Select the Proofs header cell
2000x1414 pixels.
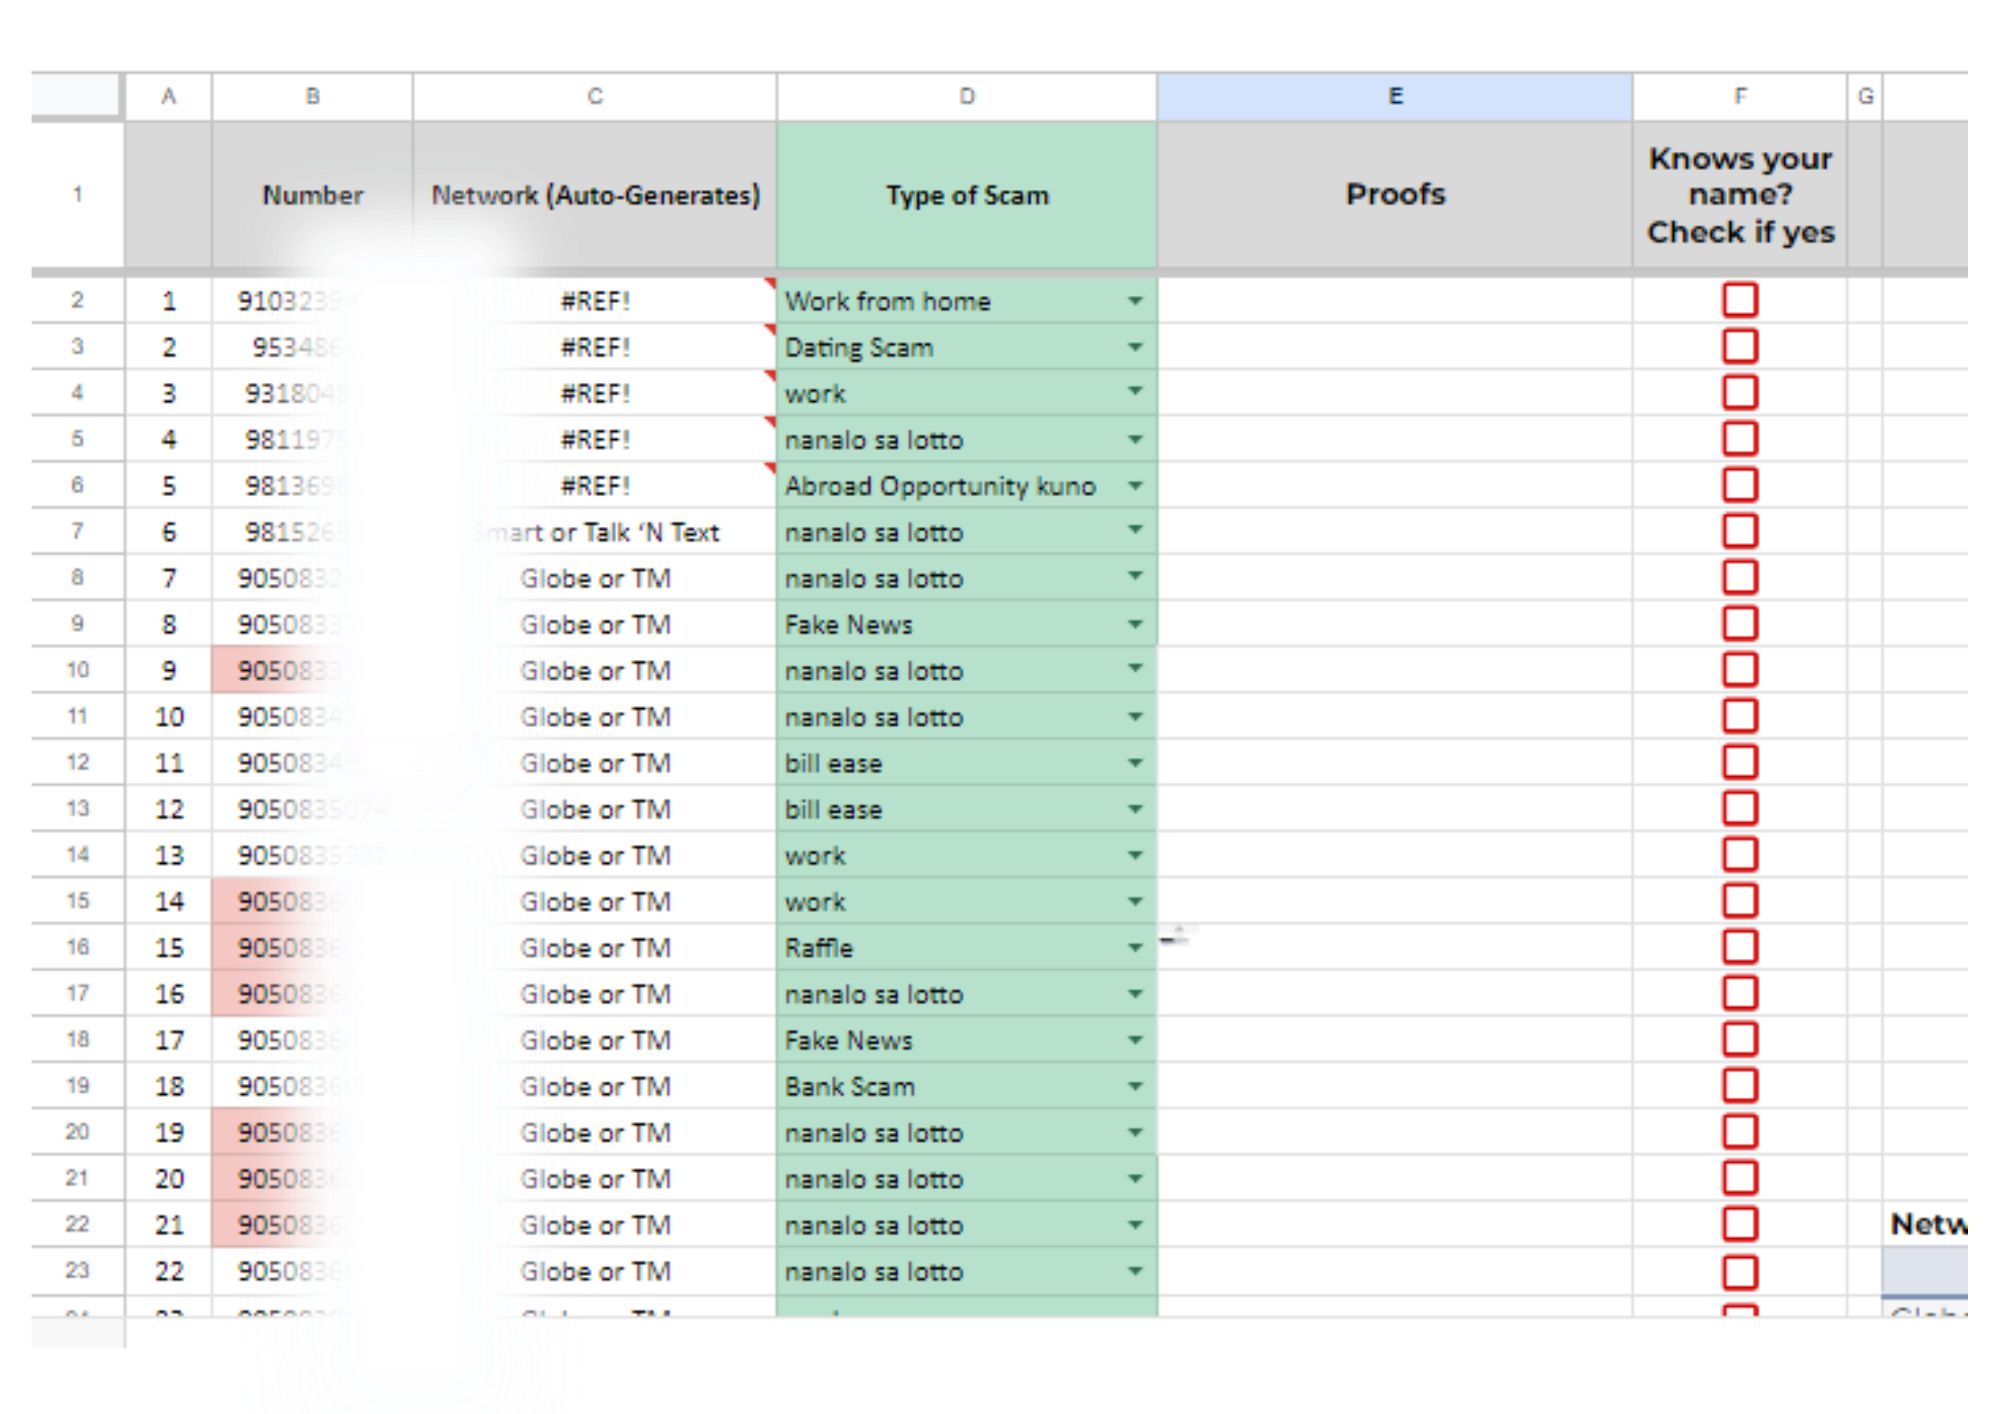click(1394, 195)
